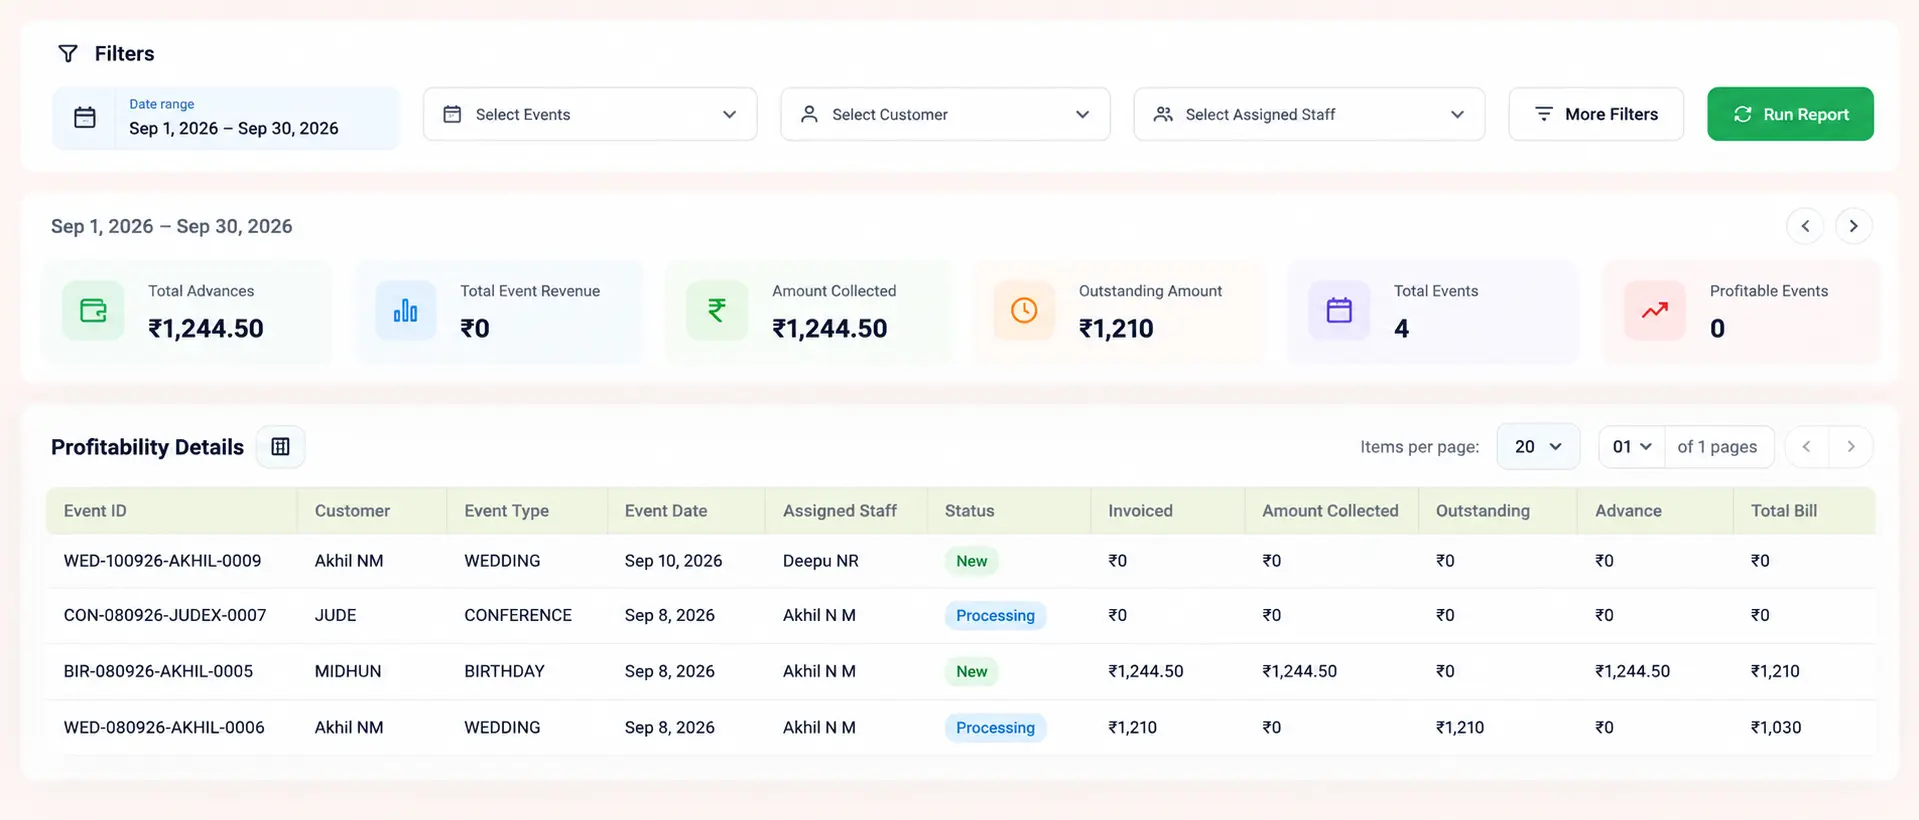The height and width of the screenshot is (820, 1919).
Task: Click the Amount Collected rupee icon
Action: click(x=717, y=310)
